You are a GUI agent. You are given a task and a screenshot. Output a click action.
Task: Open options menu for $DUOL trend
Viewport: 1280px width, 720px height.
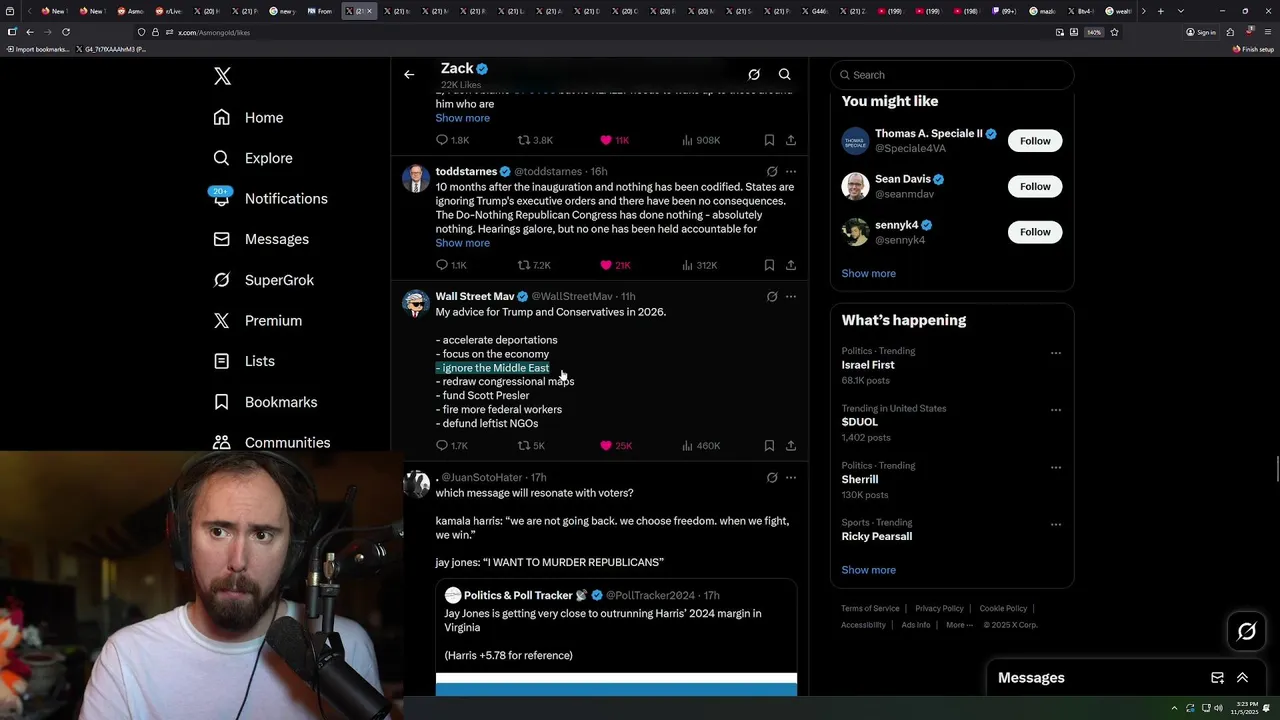(x=1056, y=410)
